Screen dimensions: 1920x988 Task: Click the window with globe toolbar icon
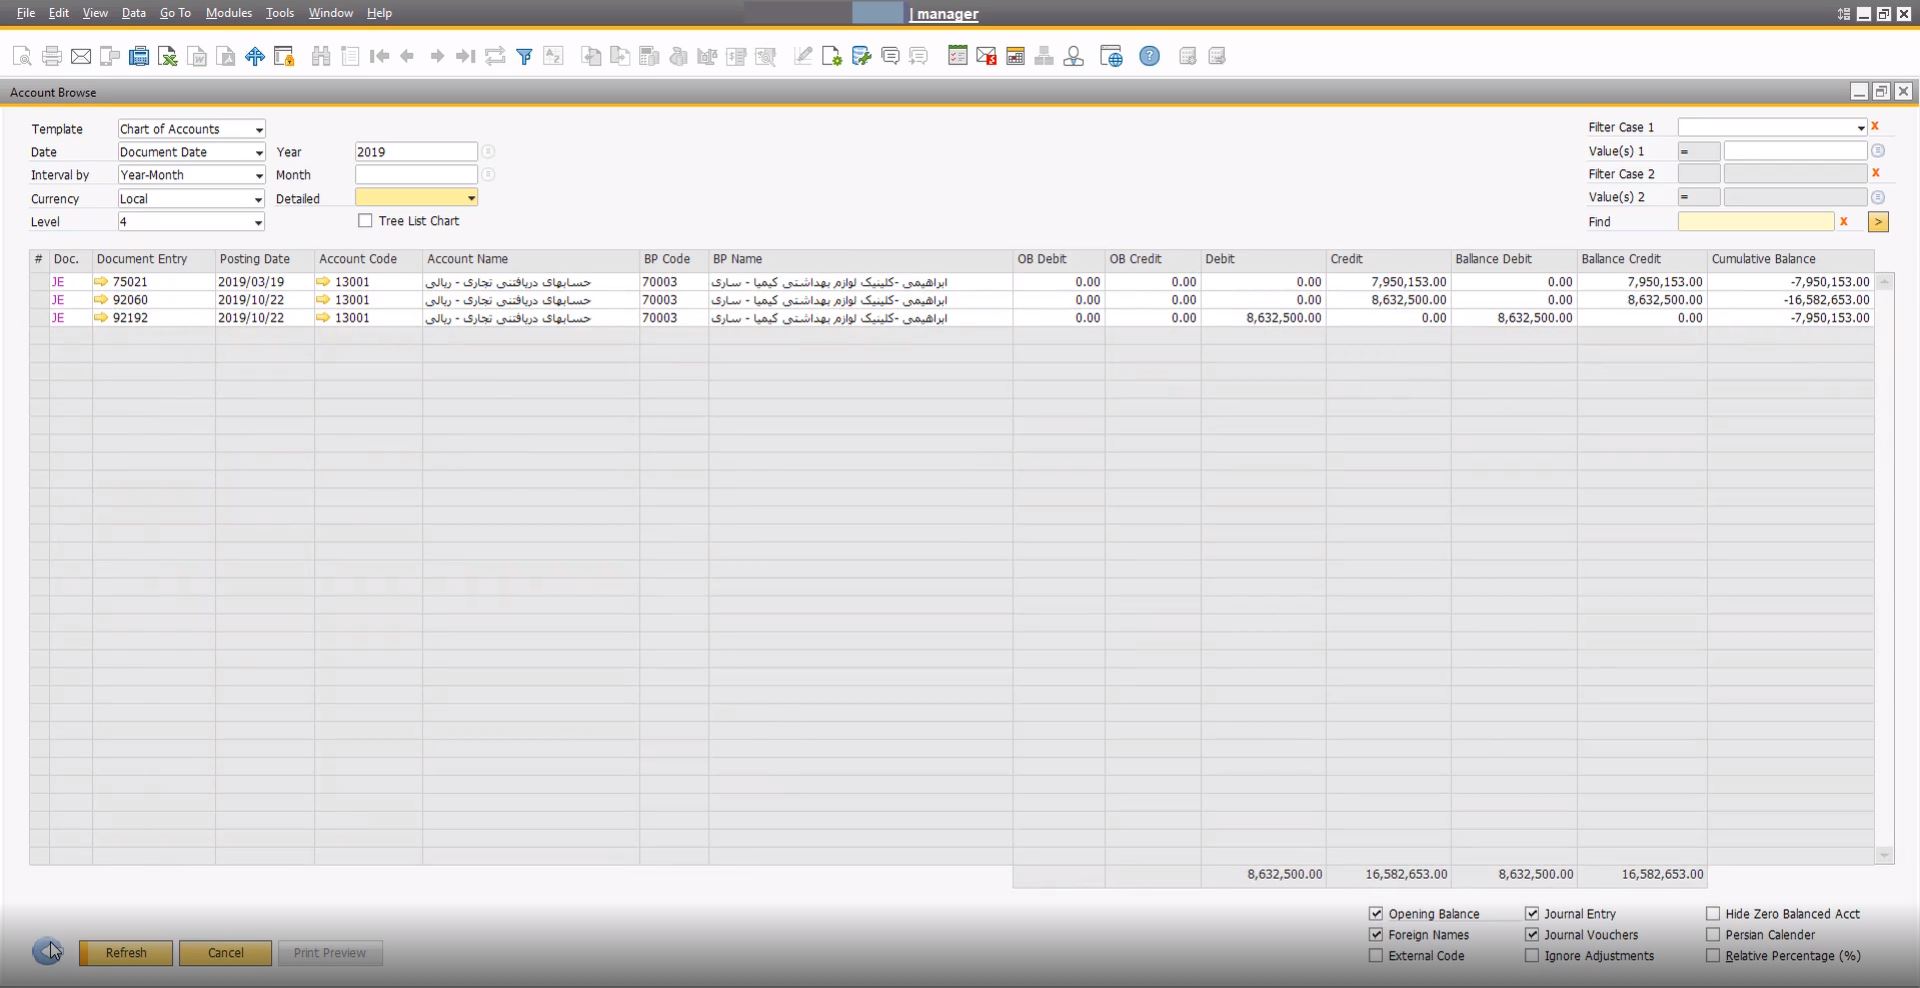[x=1111, y=56]
